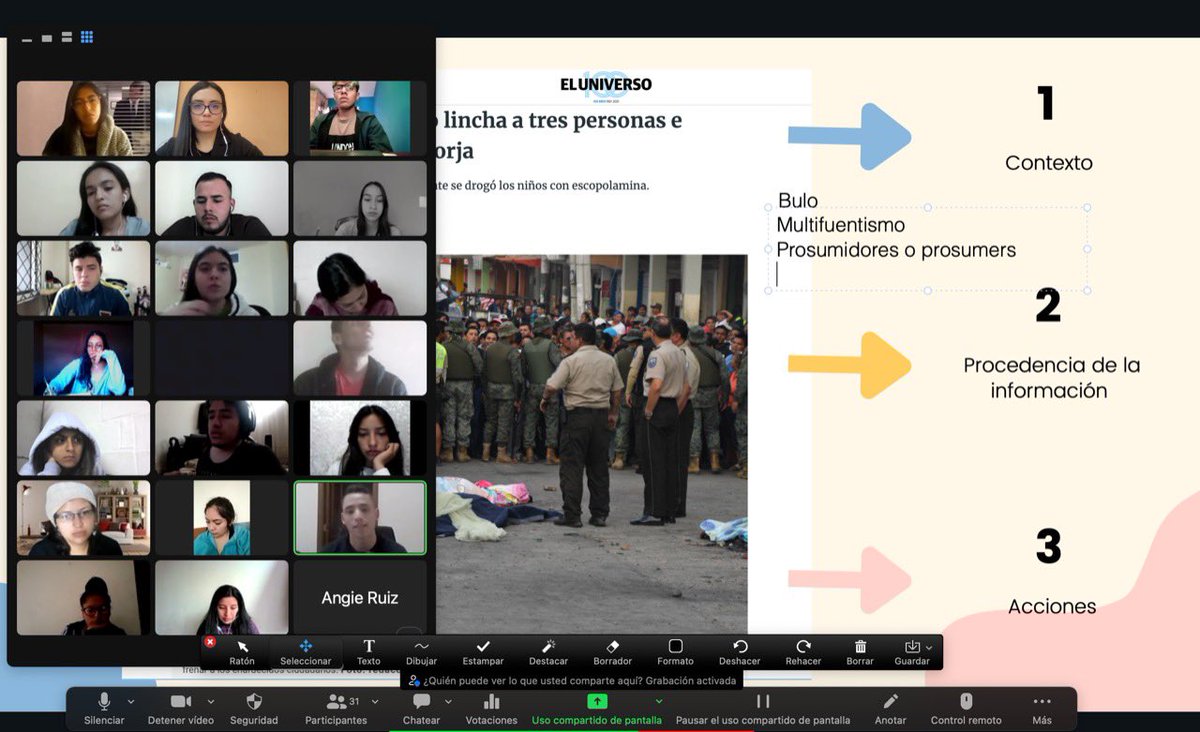This screenshot has width=1200, height=732.
Task: Open Control remoto options
Action: coord(966,708)
